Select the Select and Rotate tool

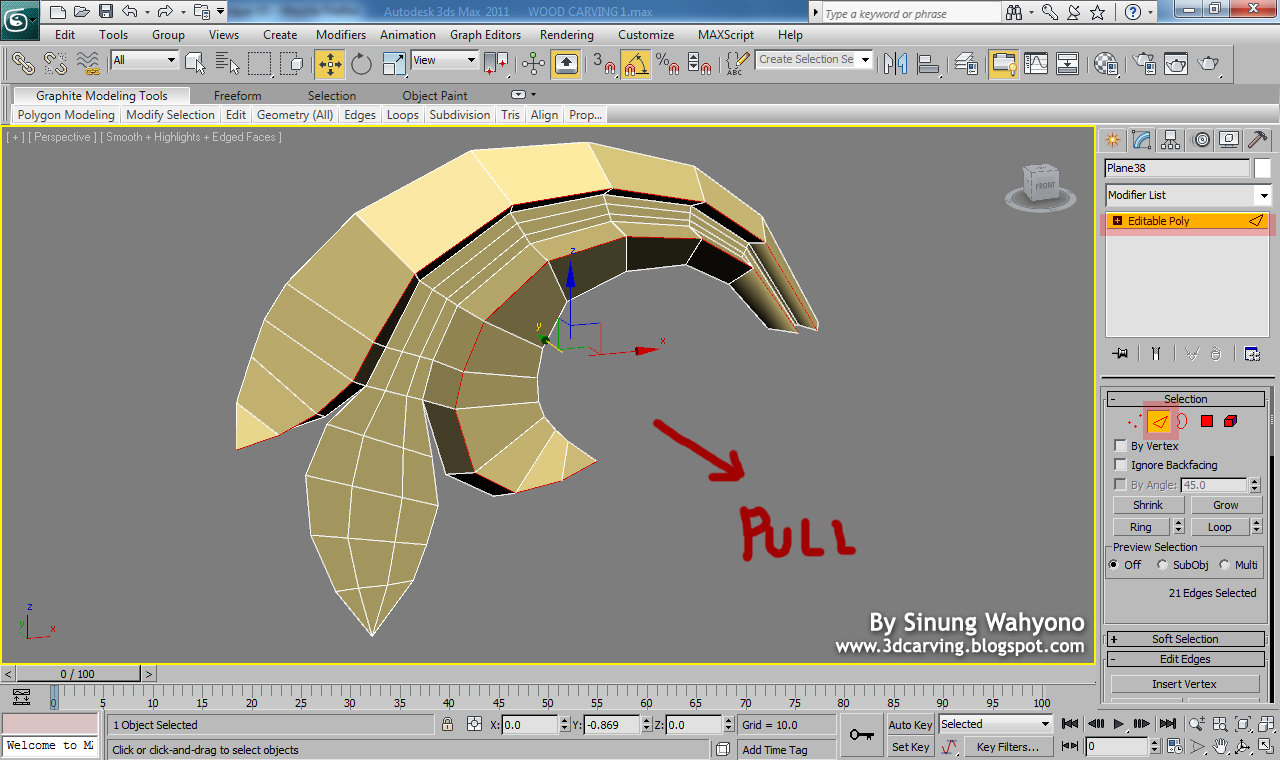click(x=360, y=63)
